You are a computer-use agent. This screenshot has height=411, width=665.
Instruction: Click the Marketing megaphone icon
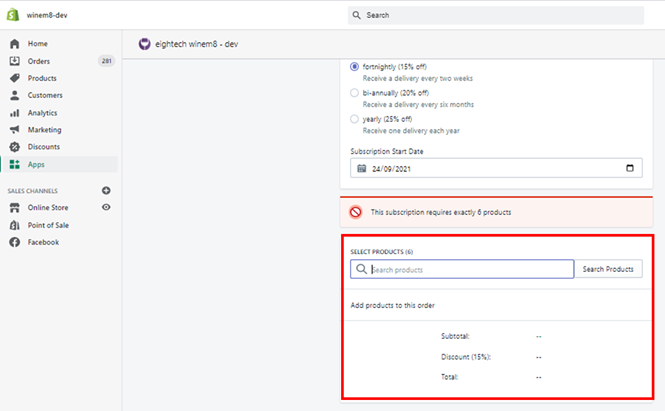14,129
